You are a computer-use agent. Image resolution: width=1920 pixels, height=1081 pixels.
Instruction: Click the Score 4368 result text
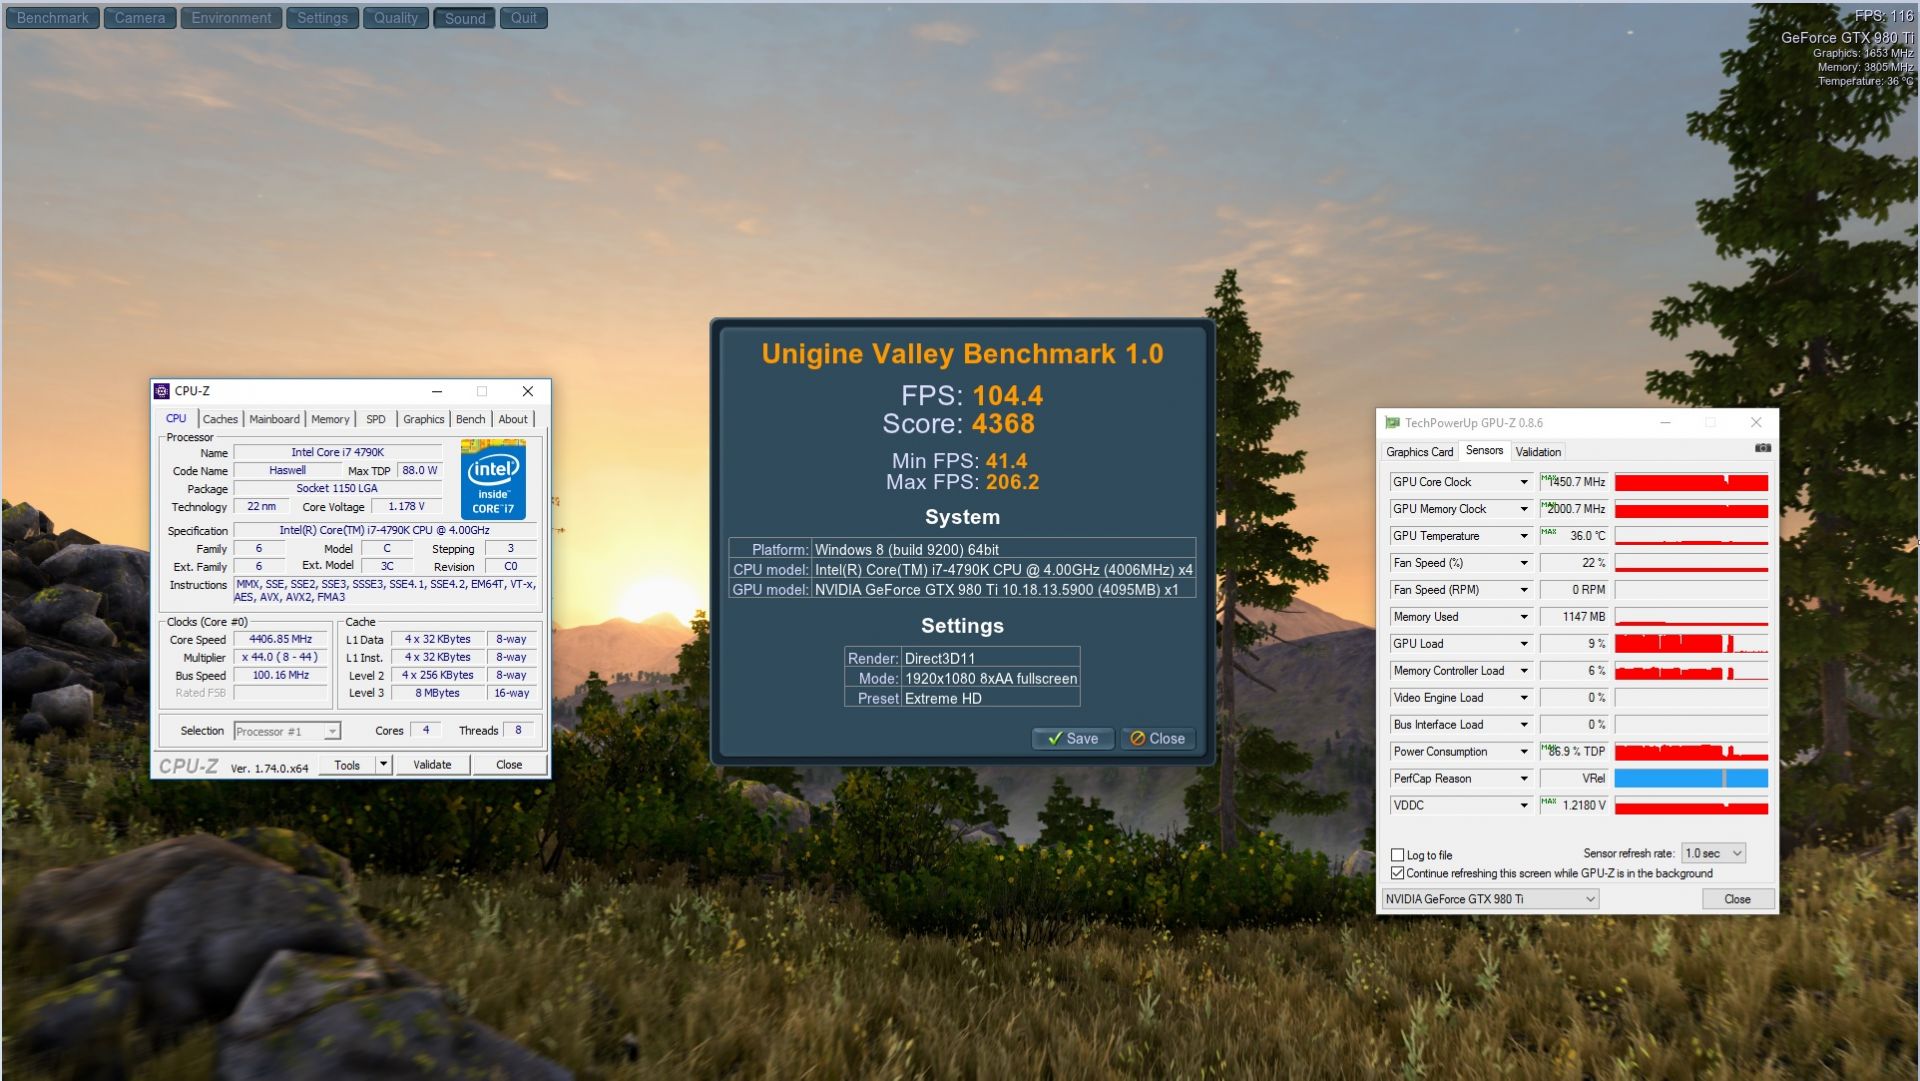click(x=958, y=424)
